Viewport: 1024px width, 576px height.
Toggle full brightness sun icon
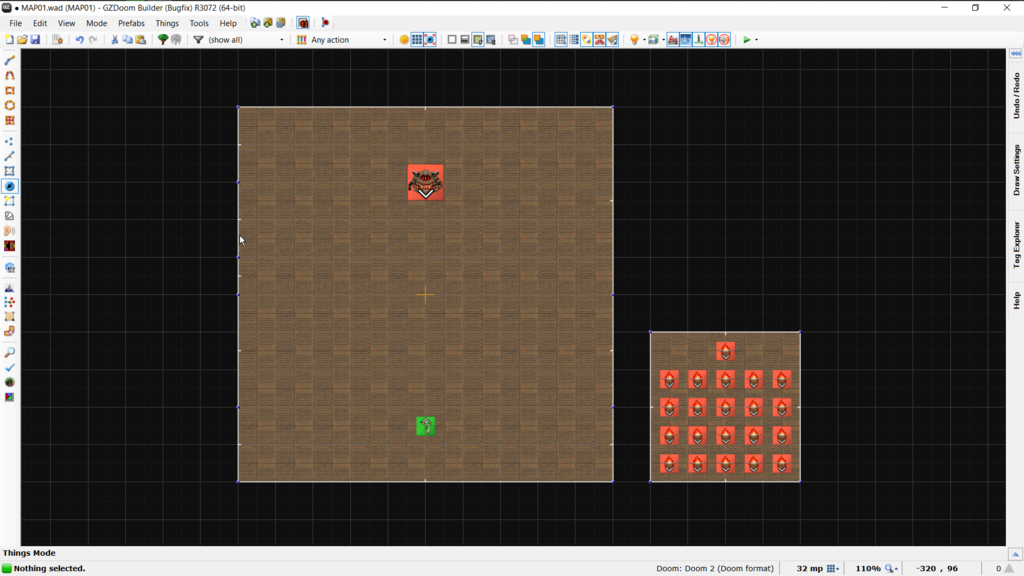tap(404, 40)
